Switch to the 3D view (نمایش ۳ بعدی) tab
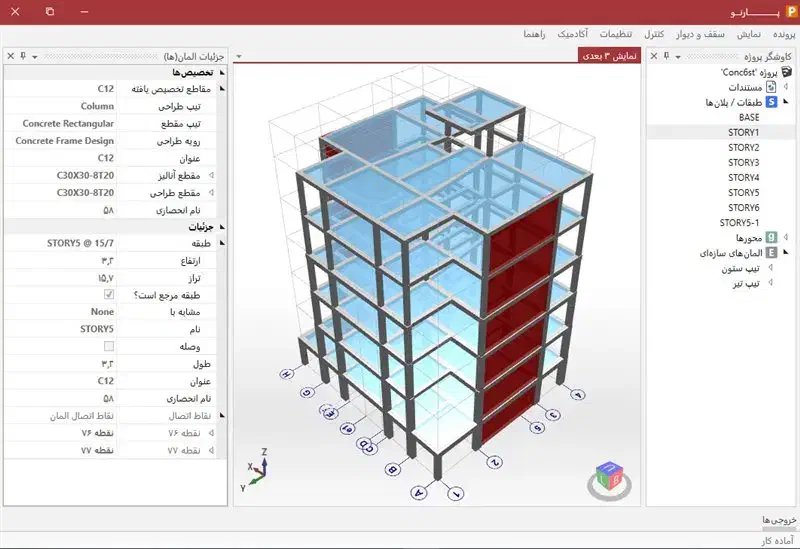800x549 pixels. pyautogui.click(x=609, y=56)
